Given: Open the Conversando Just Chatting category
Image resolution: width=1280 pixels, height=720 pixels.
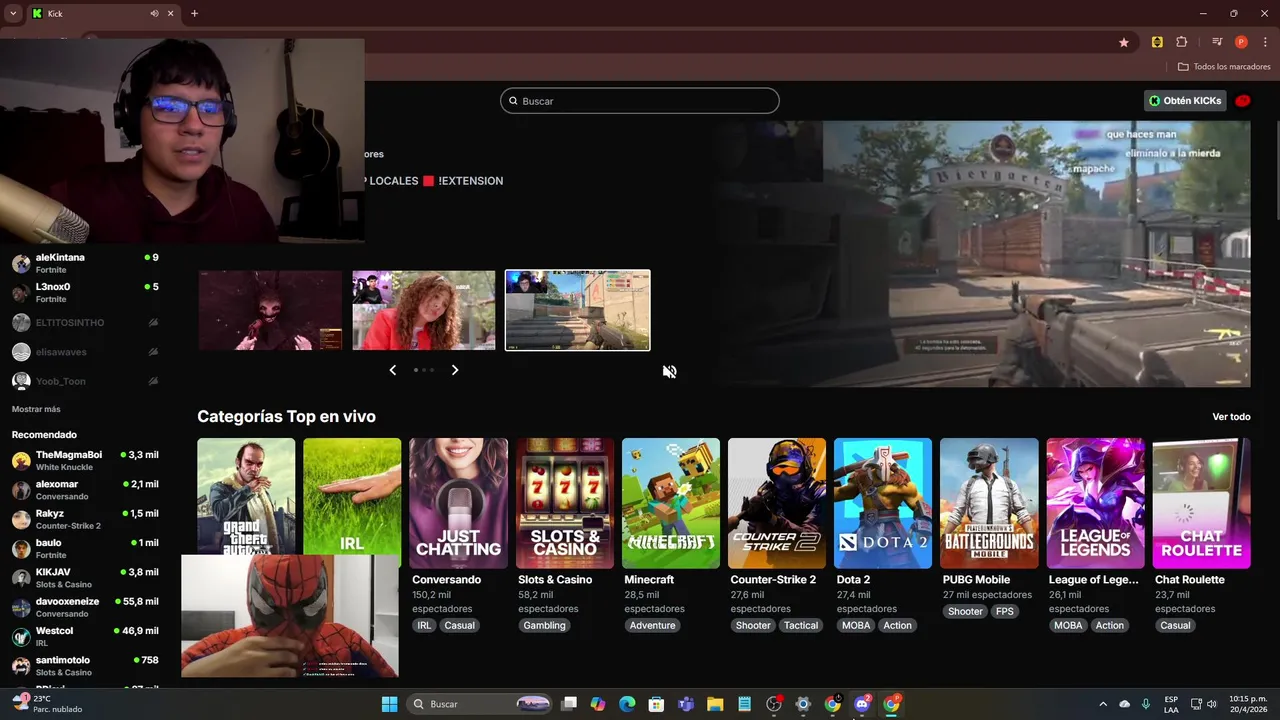Looking at the screenshot, I should [x=458, y=503].
